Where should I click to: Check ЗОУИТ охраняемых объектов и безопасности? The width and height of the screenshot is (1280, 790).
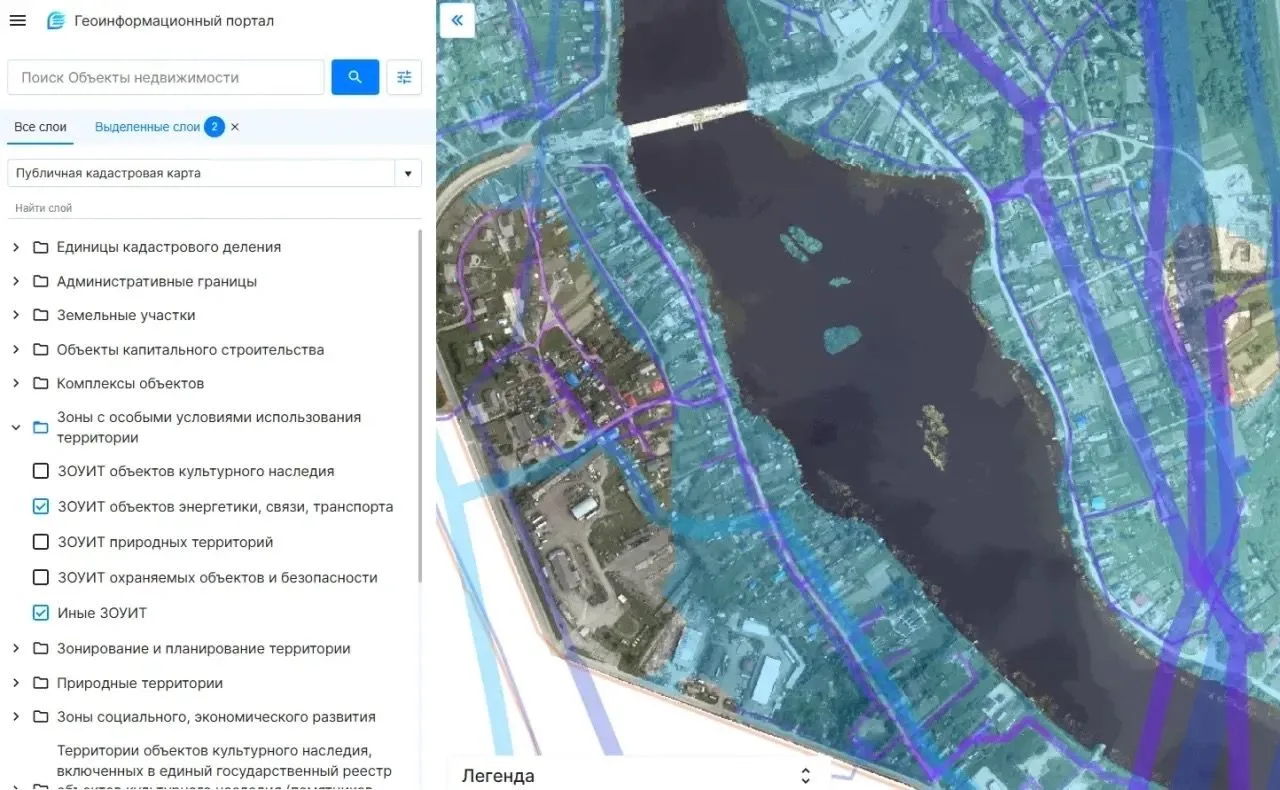pos(41,577)
